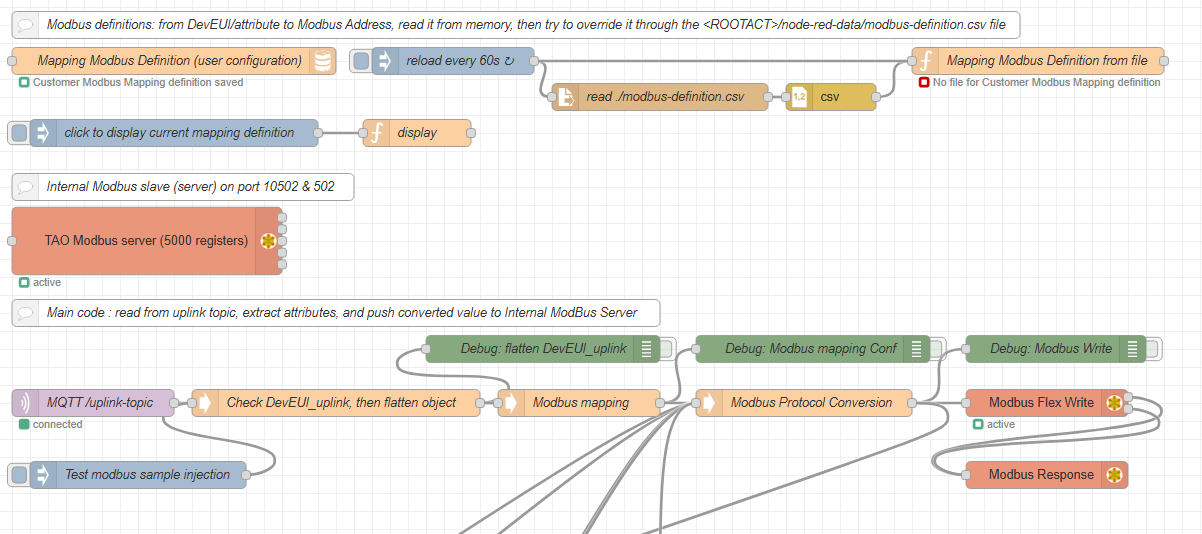Trigger the reload every 60s inject button
The image size is (1202, 534).
pos(361,61)
